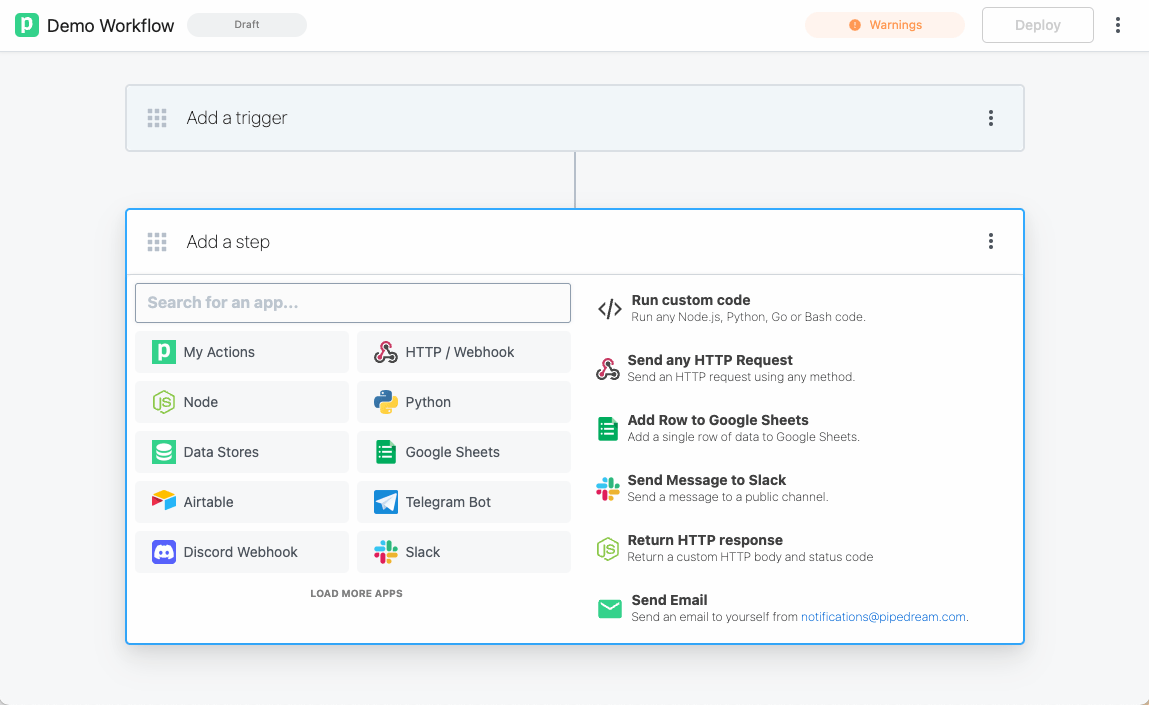Open the trigger card options menu
The image size is (1149, 705).
point(990,117)
